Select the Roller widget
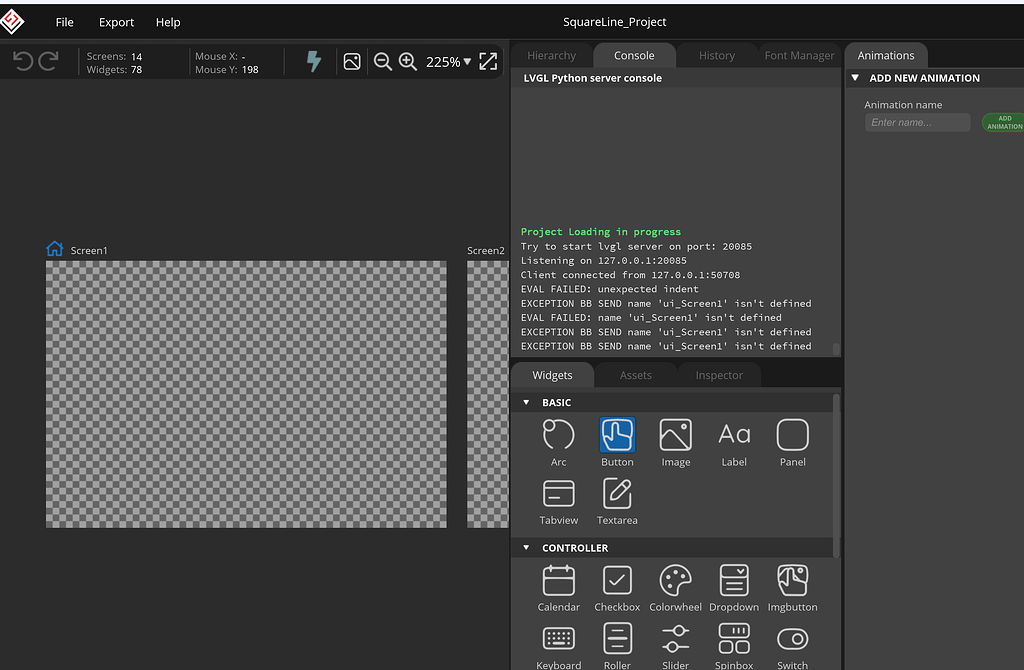 click(x=617, y=646)
